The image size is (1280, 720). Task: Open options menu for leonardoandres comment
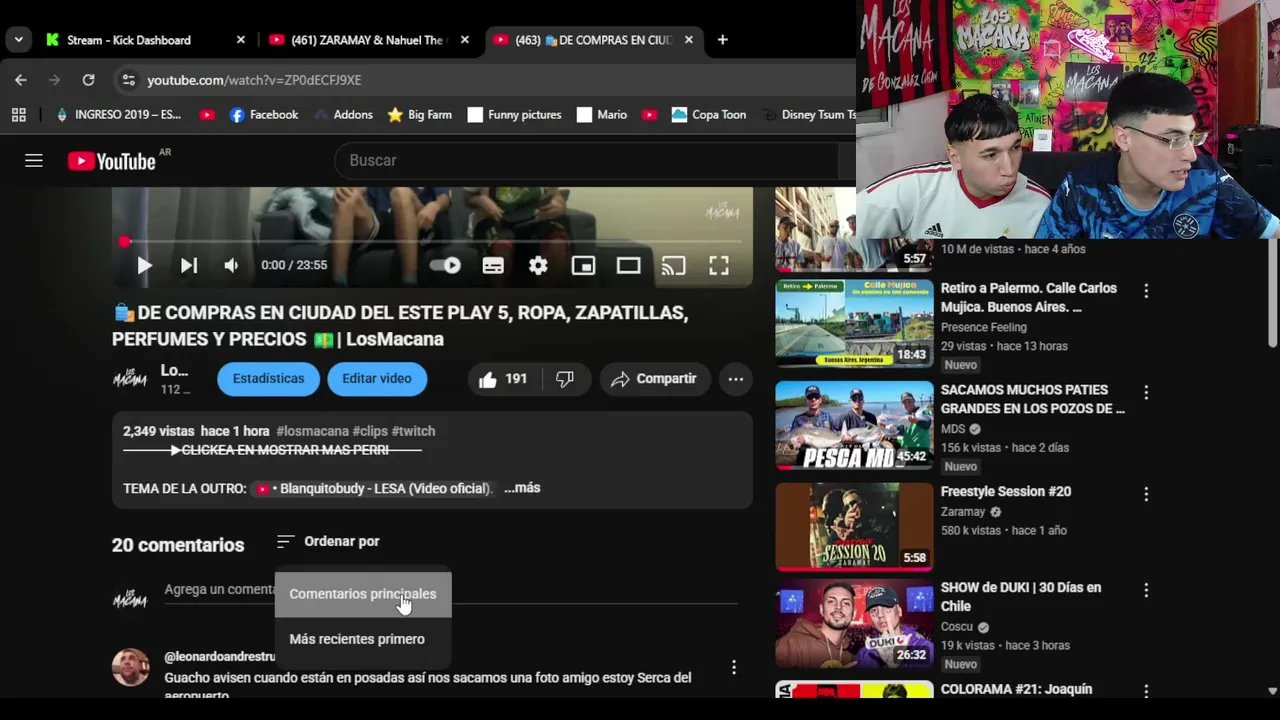734,667
